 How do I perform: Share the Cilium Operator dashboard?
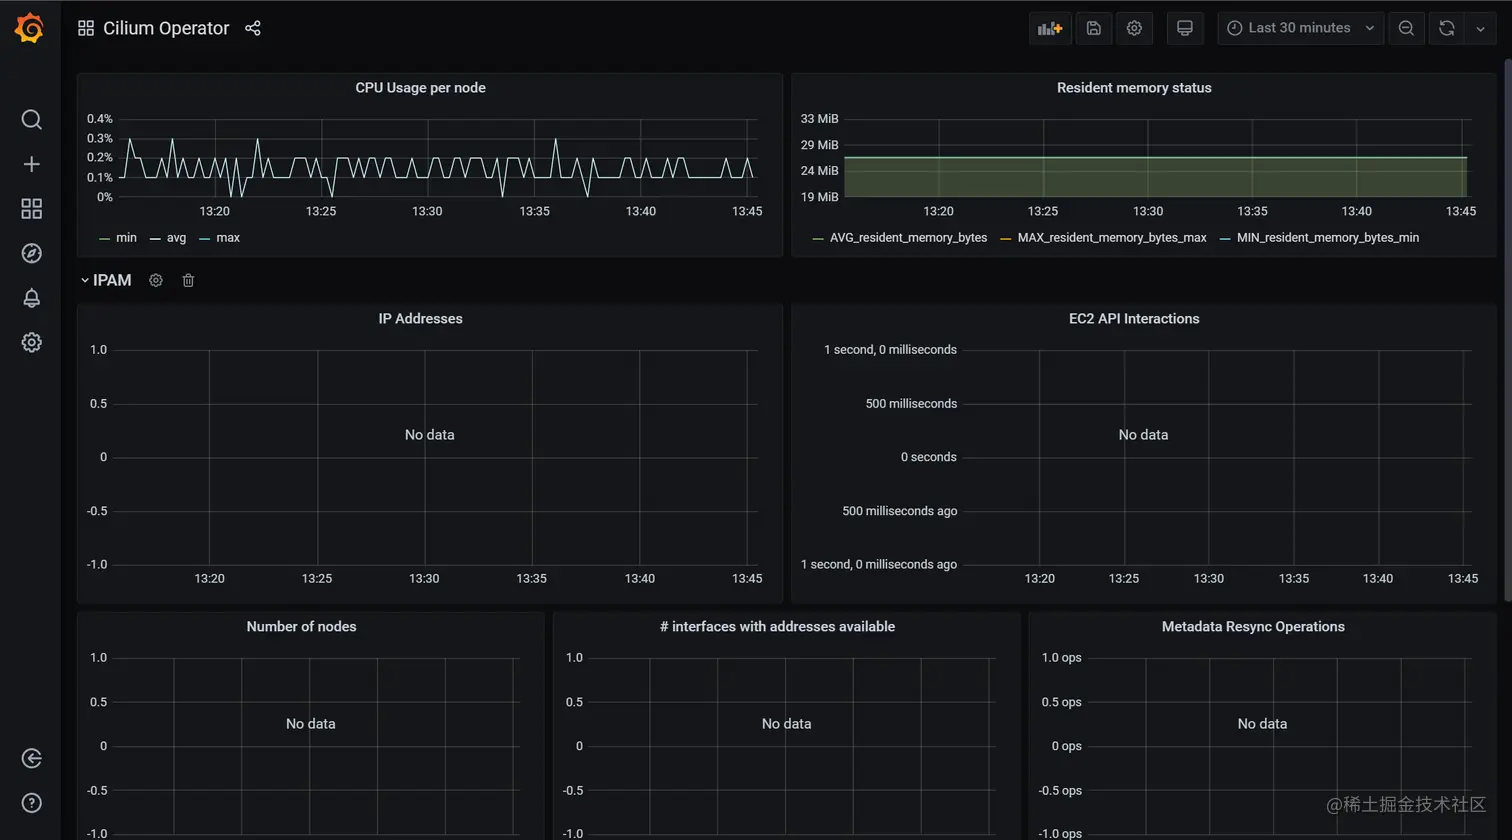click(253, 28)
